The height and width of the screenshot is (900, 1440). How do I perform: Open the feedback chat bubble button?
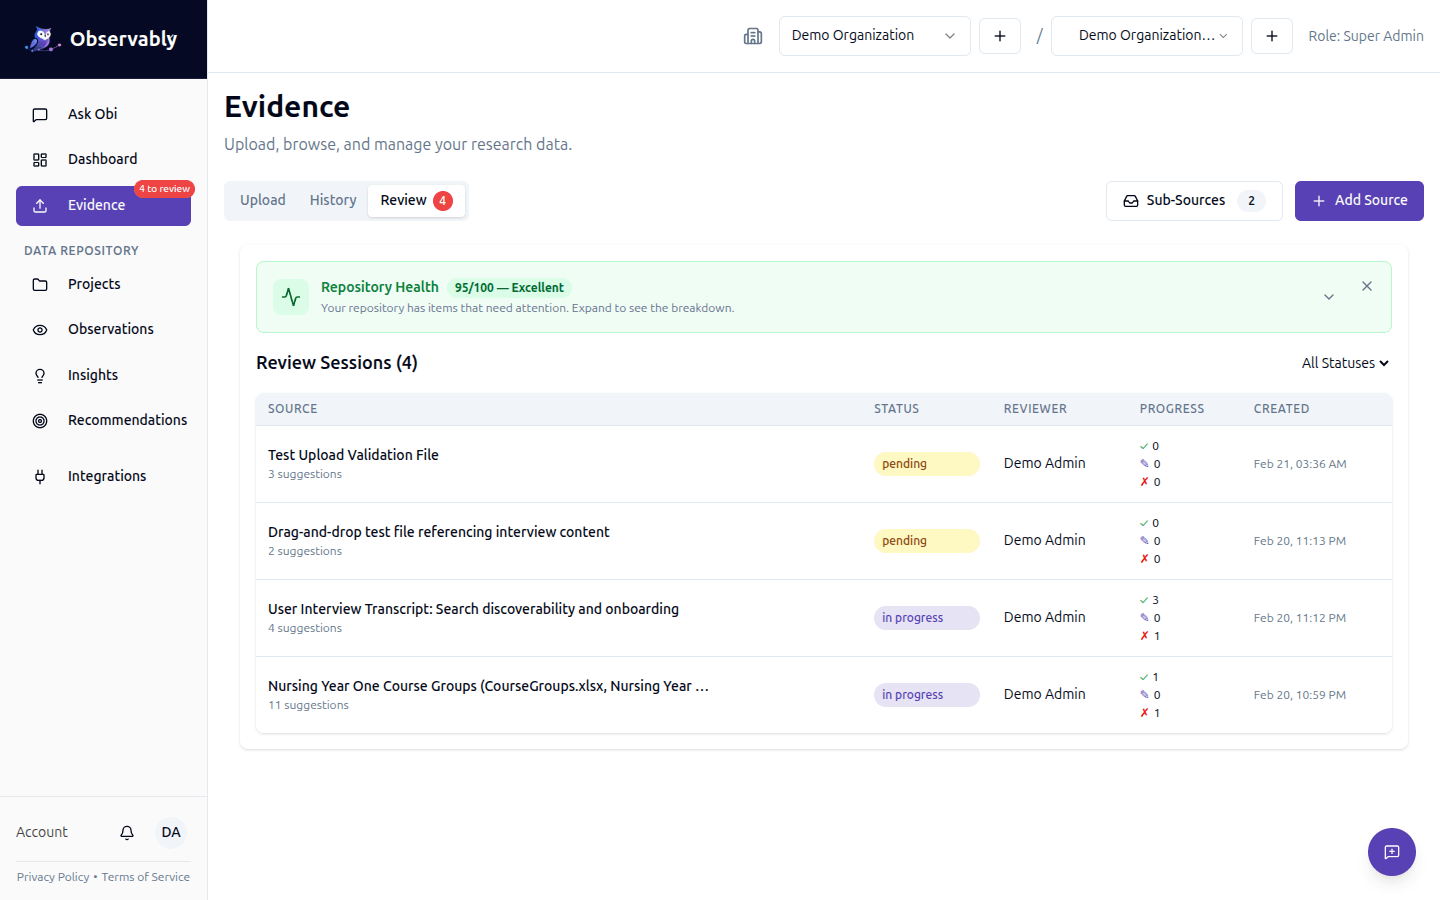click(x=1392, y=852)
